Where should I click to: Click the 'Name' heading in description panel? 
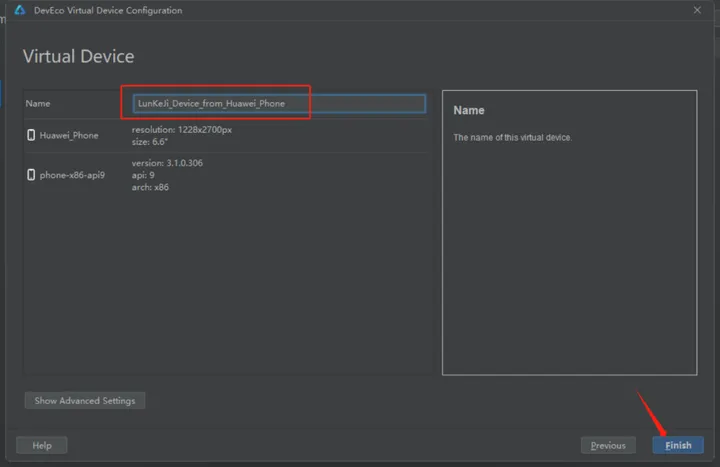tap(469, 110)
